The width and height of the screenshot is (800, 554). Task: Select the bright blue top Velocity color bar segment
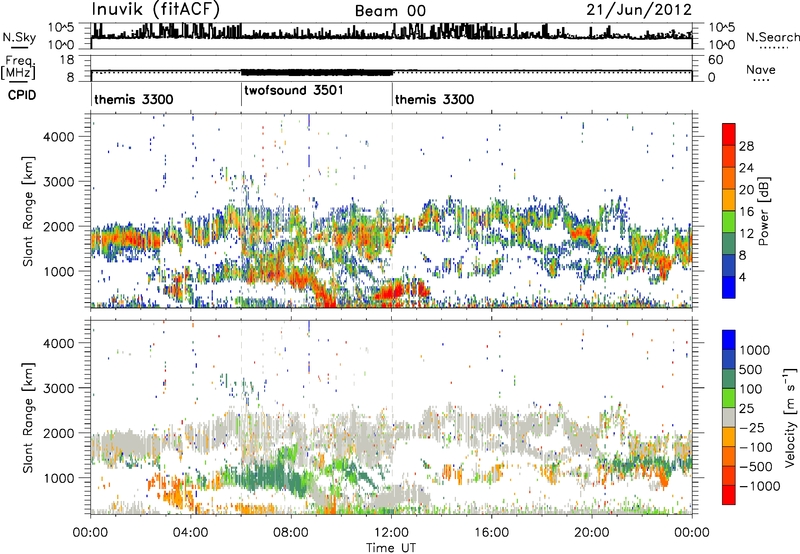729,340
